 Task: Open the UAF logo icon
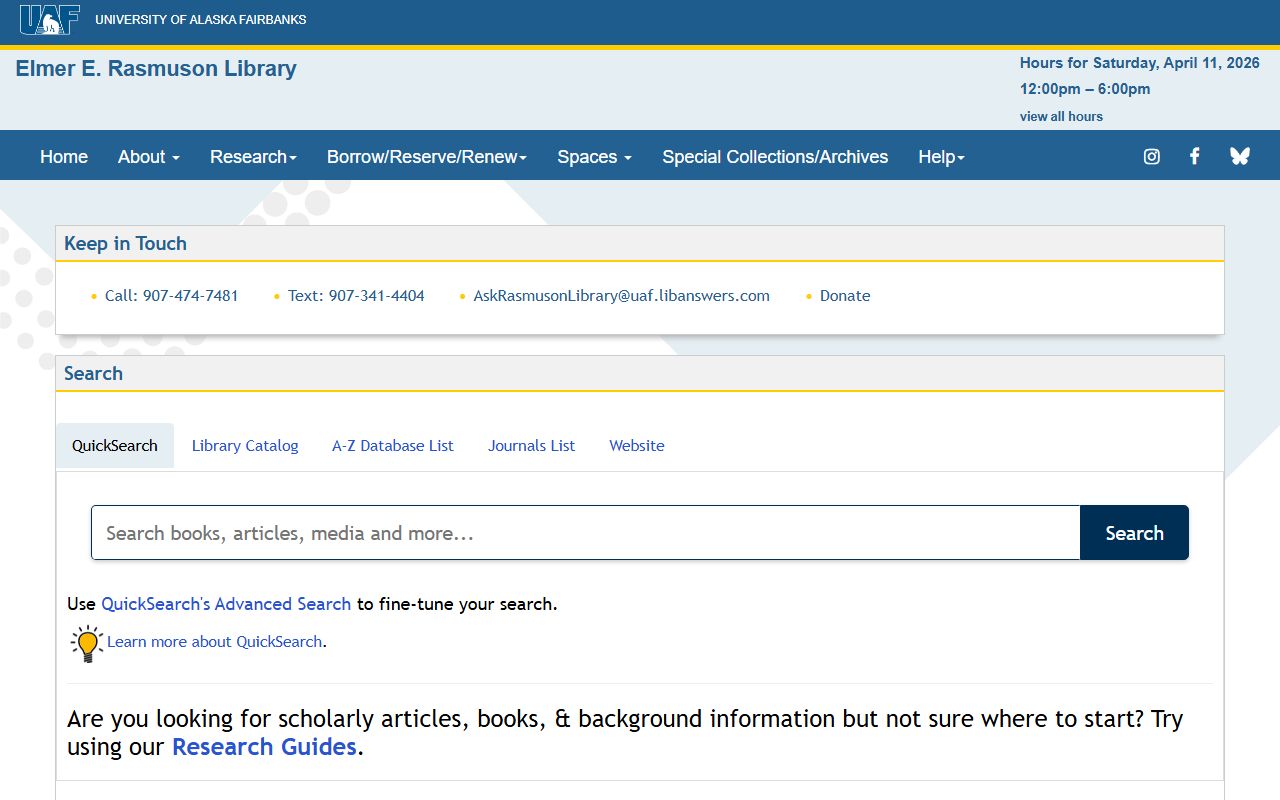point(49,19)
